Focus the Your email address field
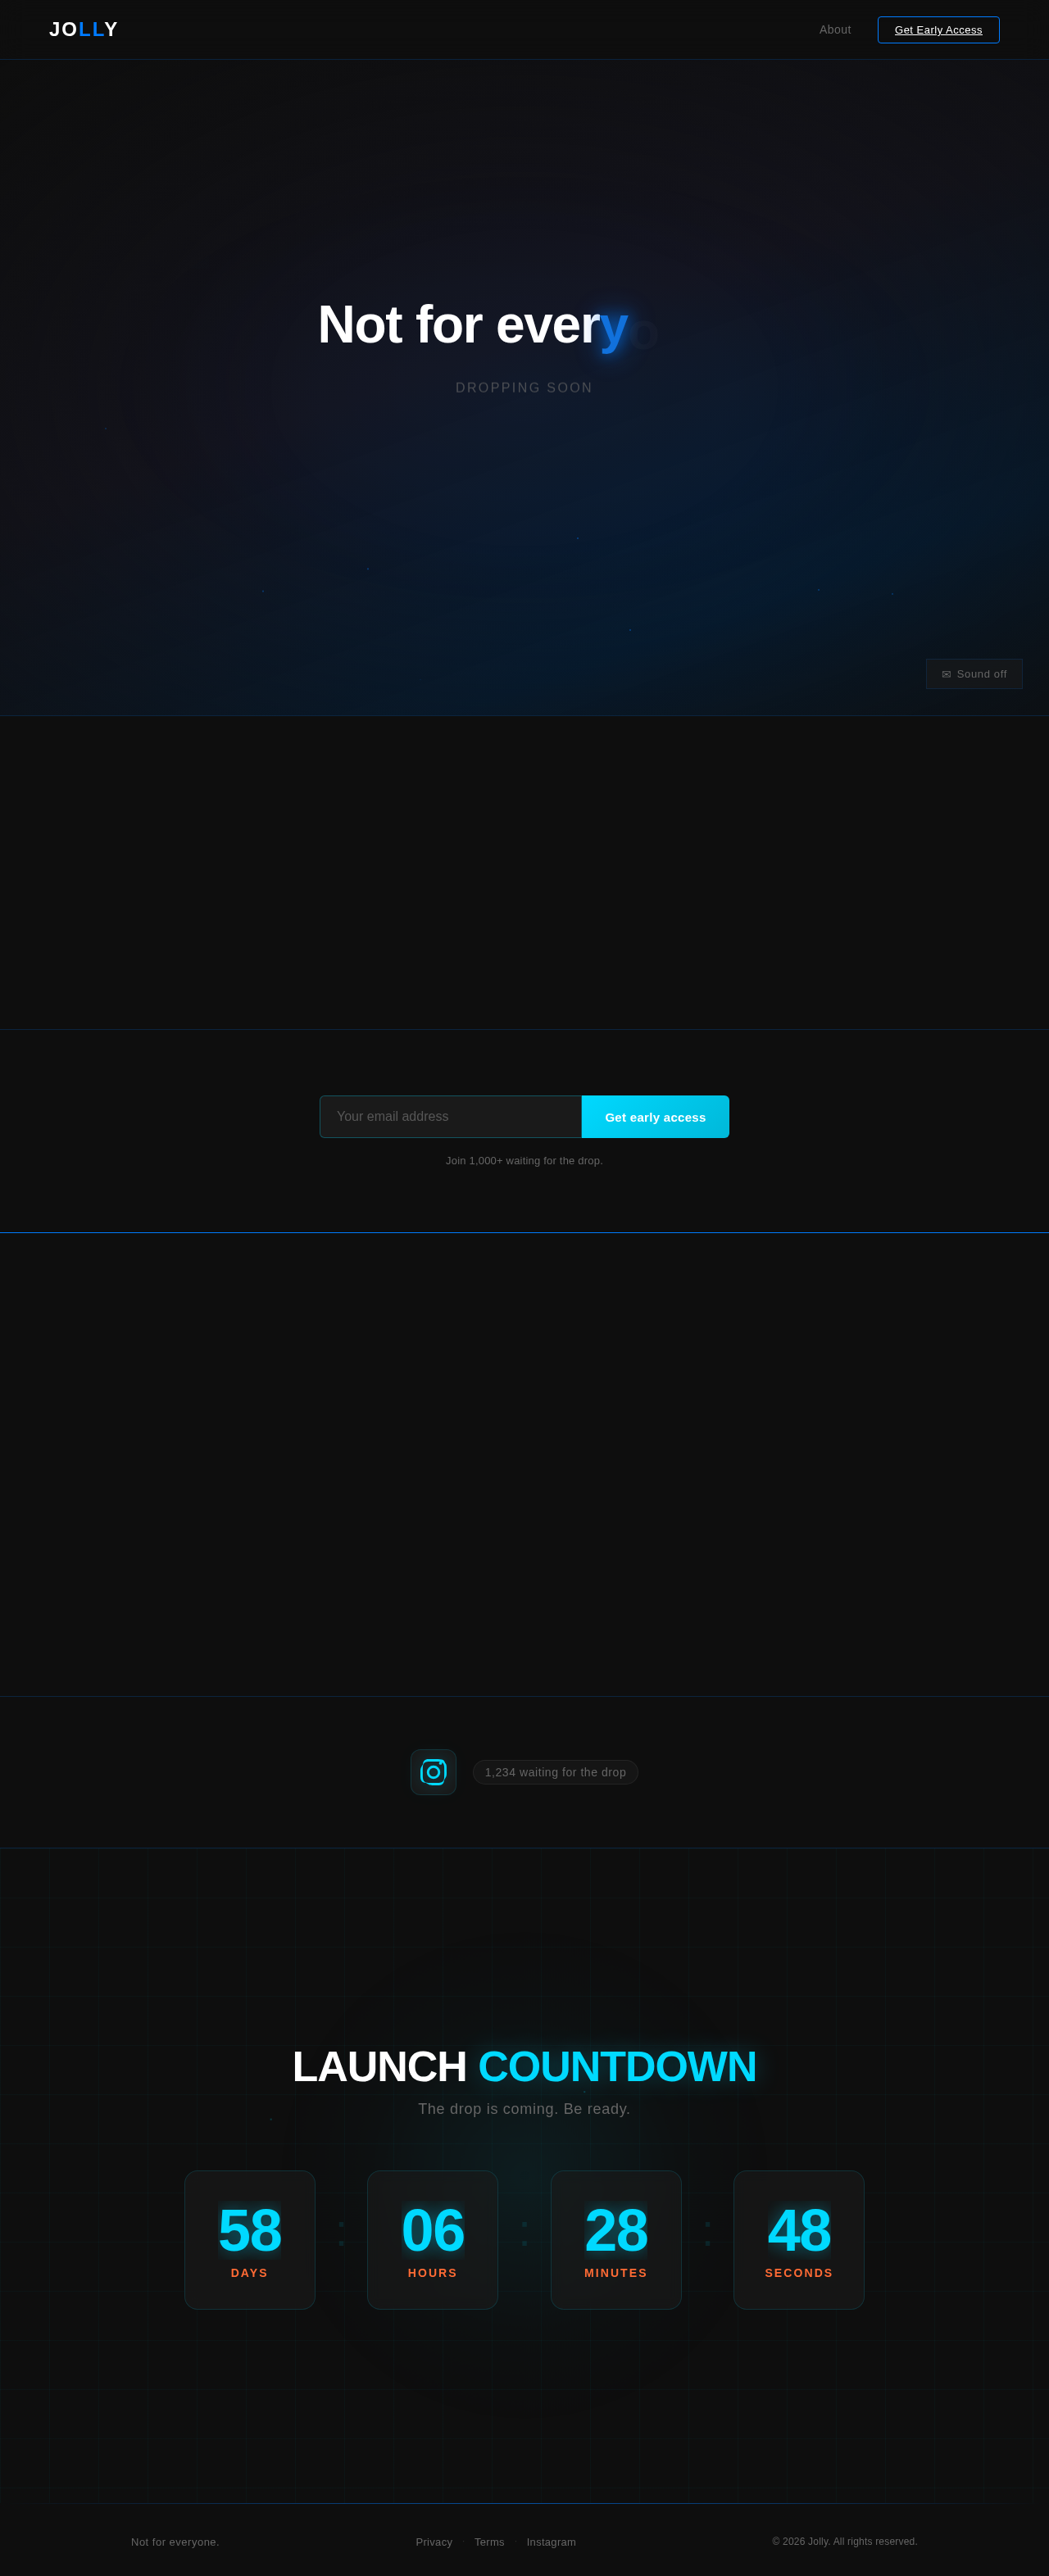Image resolution: width=1049 pixels, height=2576 pixels. pos(451,1116)
